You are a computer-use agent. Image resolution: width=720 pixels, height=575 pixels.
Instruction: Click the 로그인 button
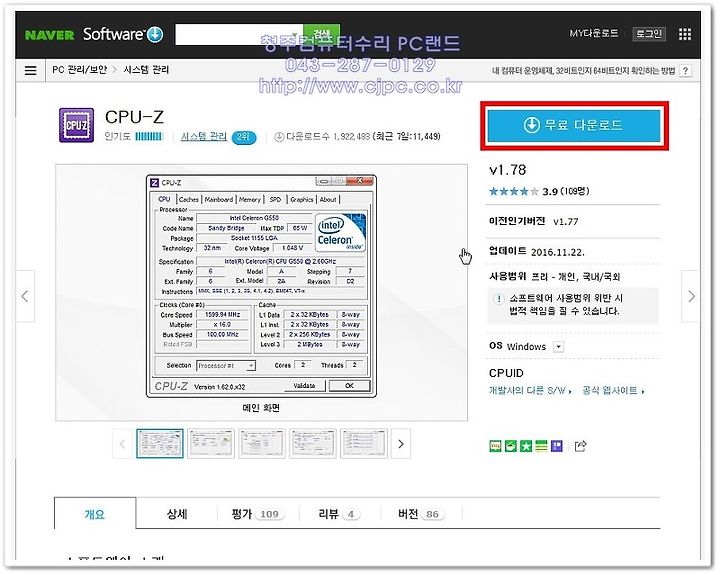pos(648,34)
